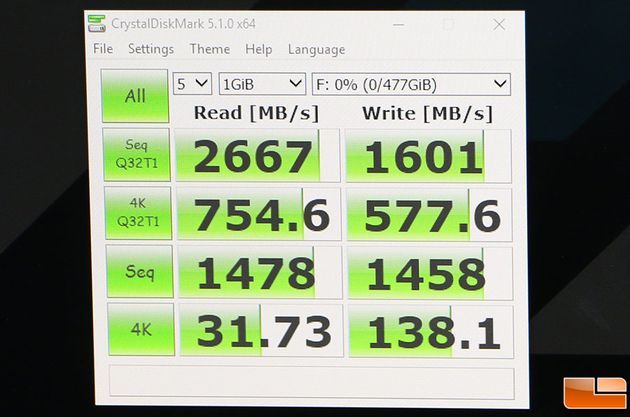This screenshot has width=630, height=417.
Task: Open the Help menu
Action: coord(259,49)
